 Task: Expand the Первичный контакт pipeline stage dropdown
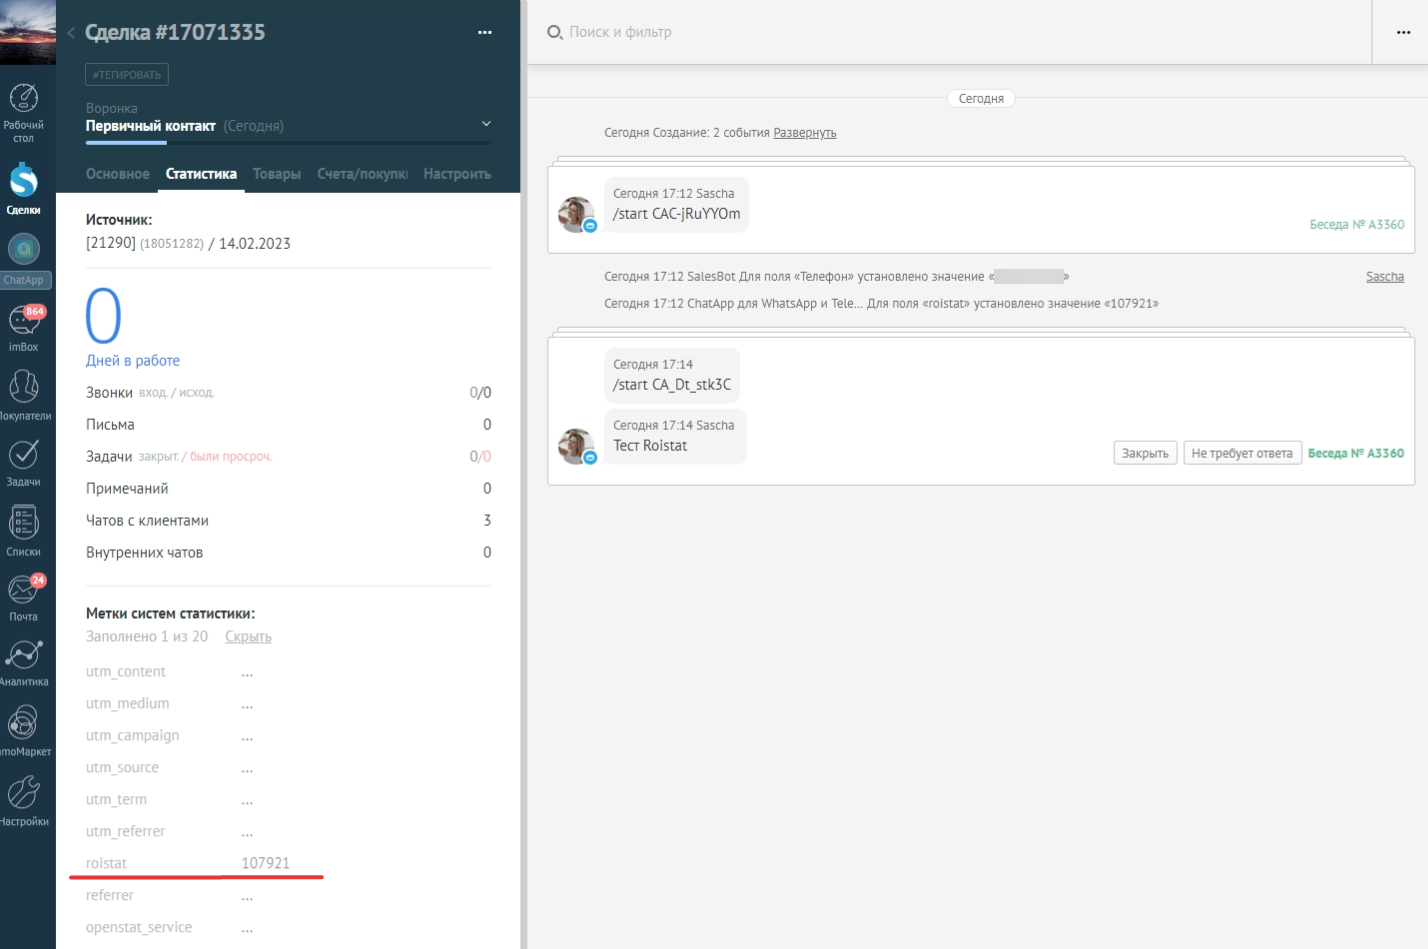pos(486,125)
